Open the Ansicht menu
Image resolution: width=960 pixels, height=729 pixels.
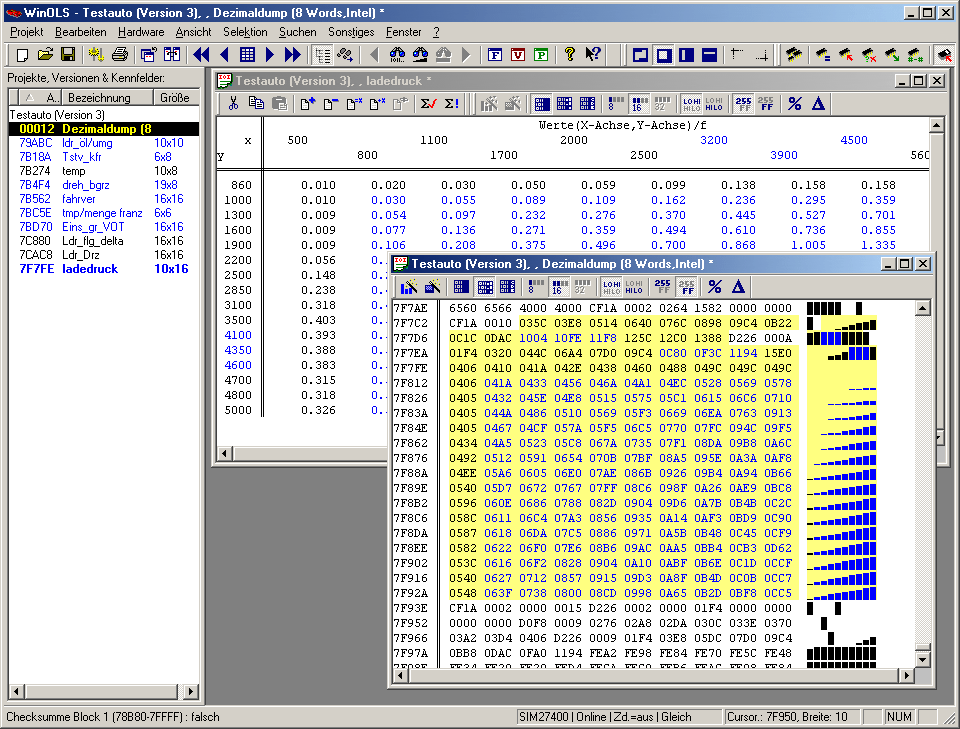[193, 32]
